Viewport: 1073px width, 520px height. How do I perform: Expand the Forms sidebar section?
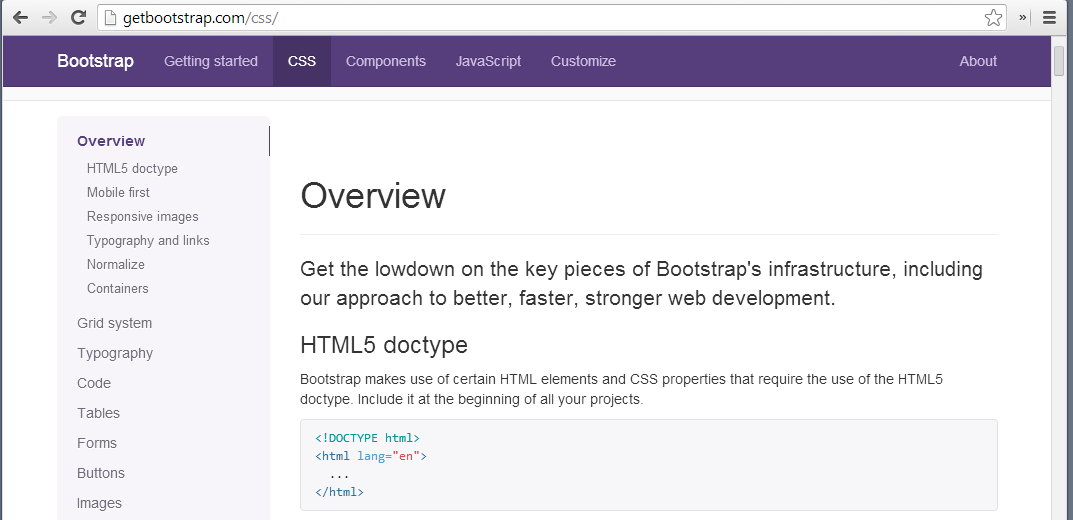pyautogui.click(x=97, y=443)
